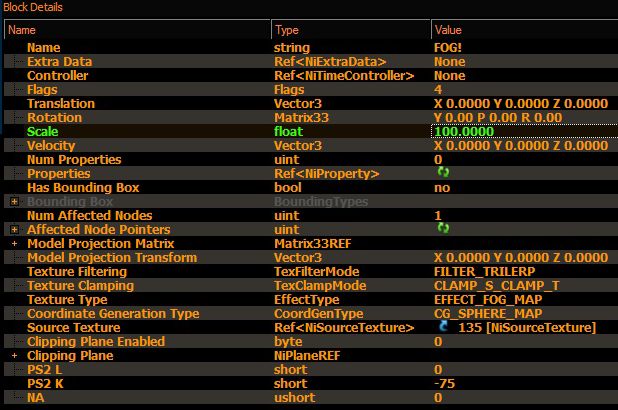Click refresh icon beside Affected Node Pointers
Screen dimensions: 618x410
coord(443,228)
